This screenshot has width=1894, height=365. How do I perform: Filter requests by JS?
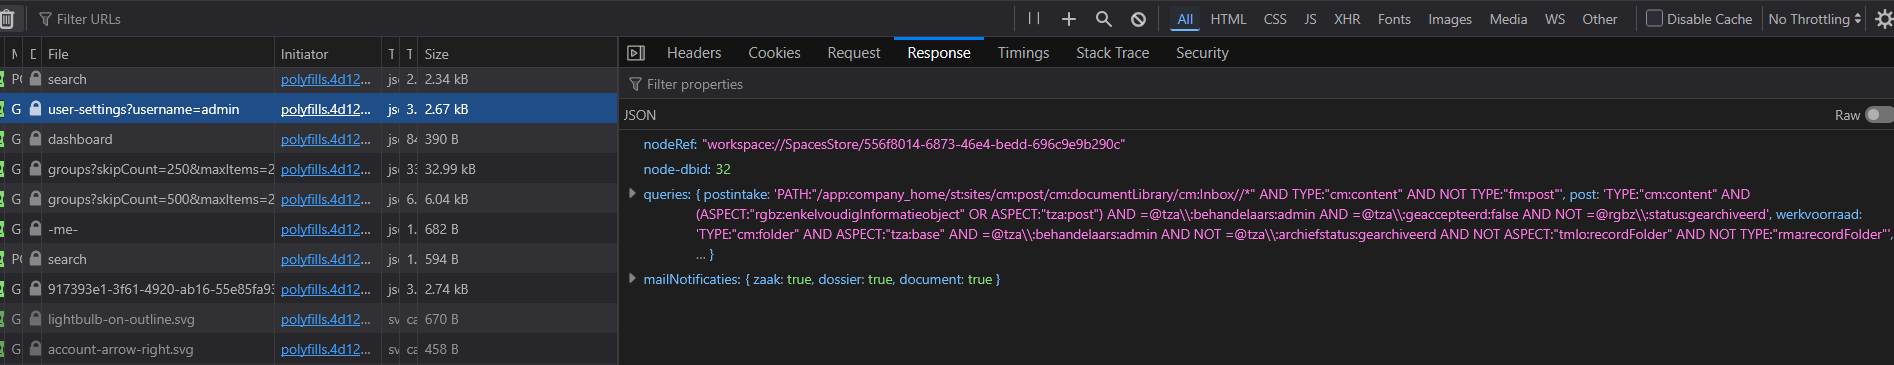tap(1310, 19)
